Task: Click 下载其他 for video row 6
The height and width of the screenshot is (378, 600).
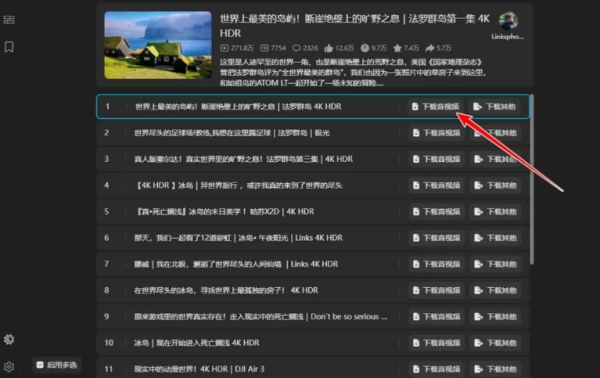Action: click(x=496, y=238)
